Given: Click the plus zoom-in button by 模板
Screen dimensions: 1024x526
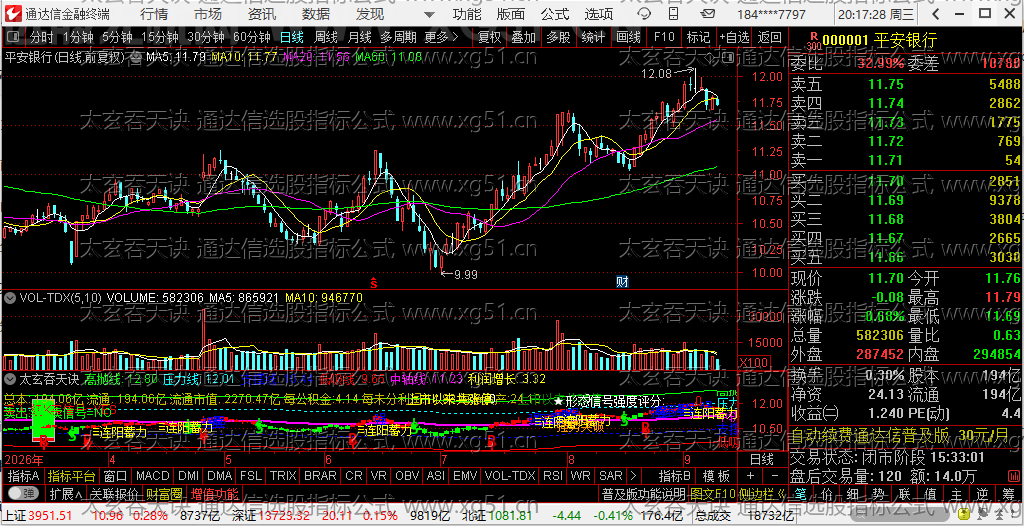Looking at the screenshot, I should tap(750, 476).
